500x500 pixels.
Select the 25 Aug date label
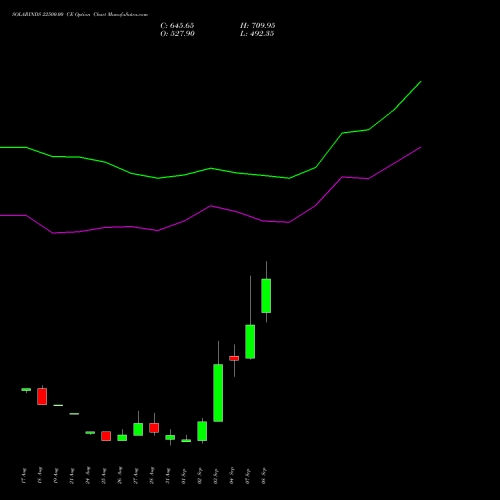coord(104,476)
